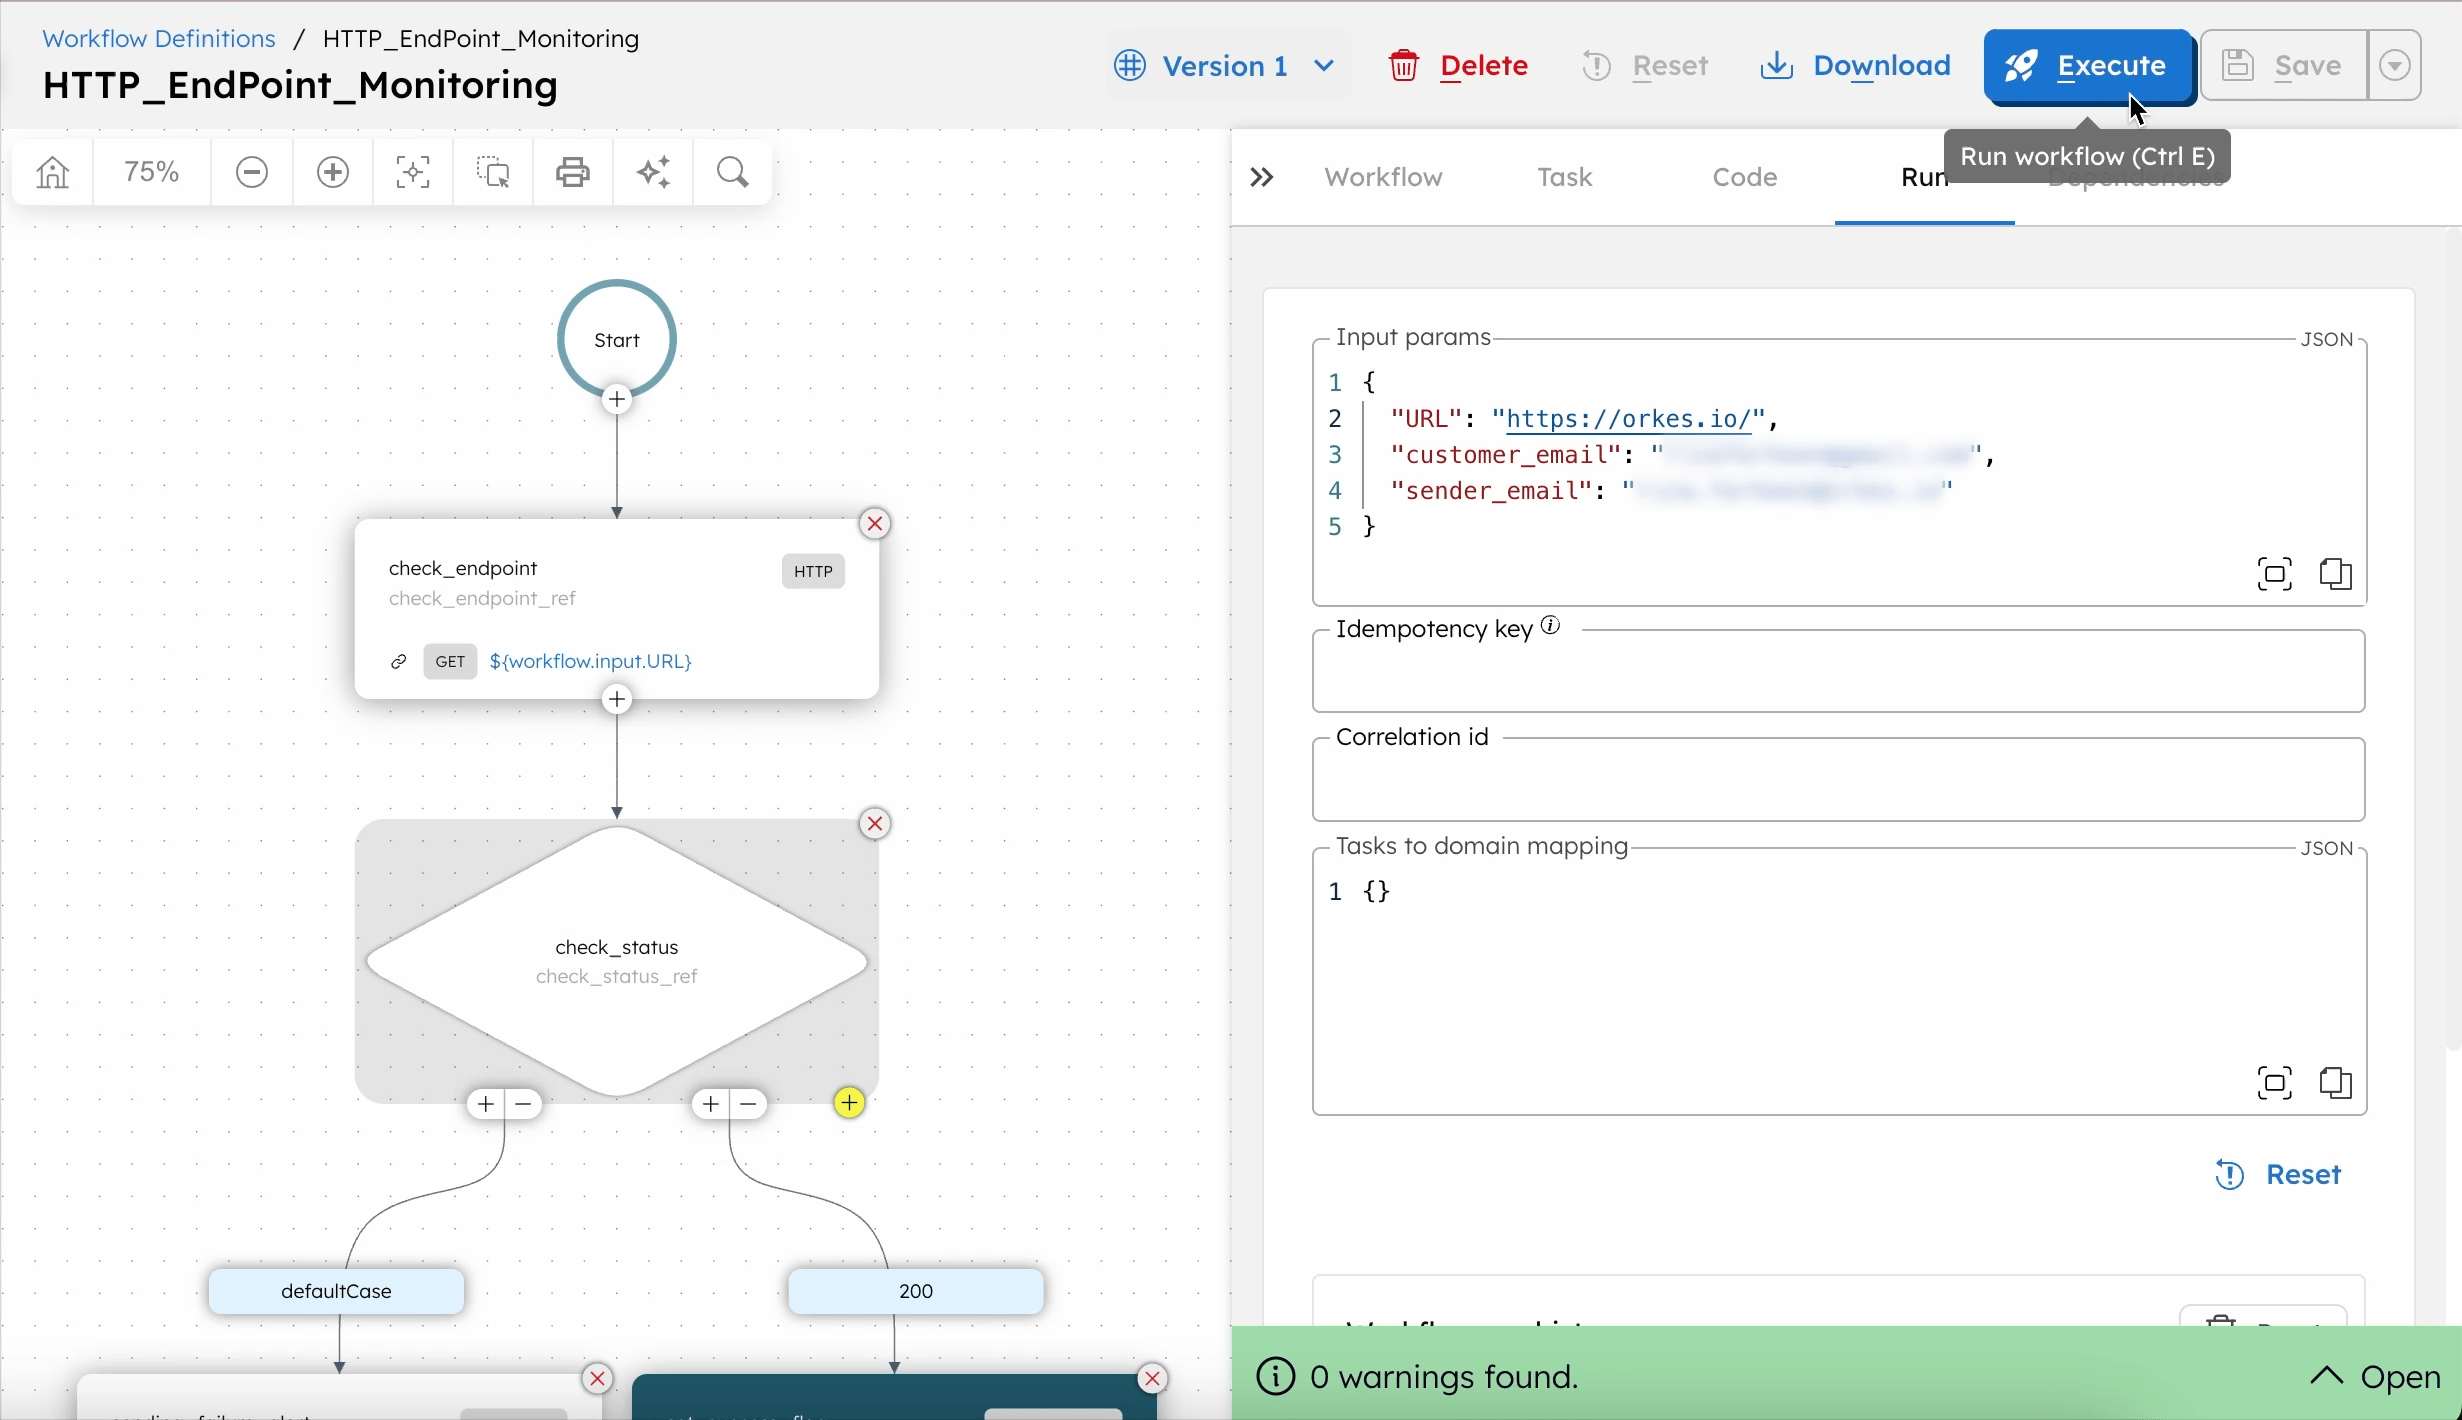Add task to the 200 branch

(711, 1104)
